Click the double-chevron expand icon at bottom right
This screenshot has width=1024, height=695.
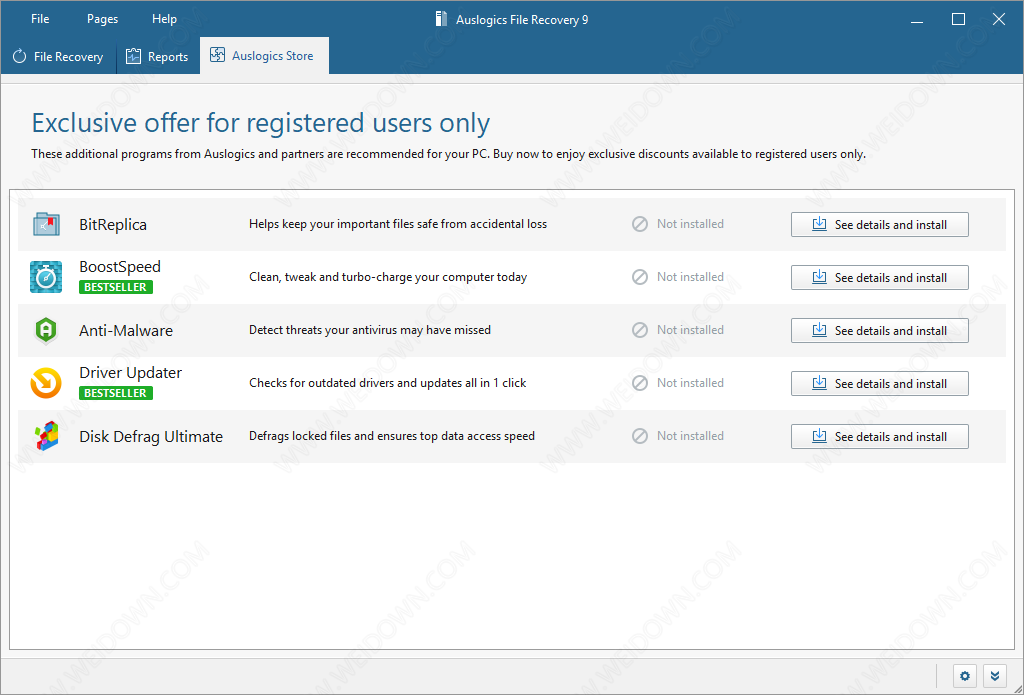995,676
